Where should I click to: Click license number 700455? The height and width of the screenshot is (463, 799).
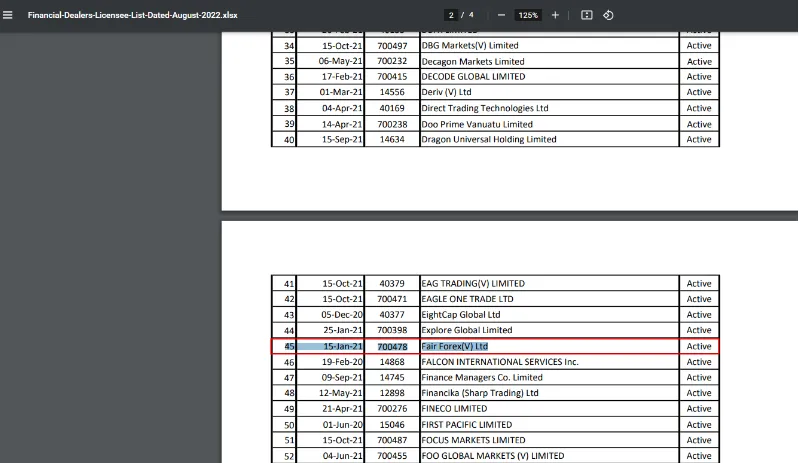[x=392, y=456]
